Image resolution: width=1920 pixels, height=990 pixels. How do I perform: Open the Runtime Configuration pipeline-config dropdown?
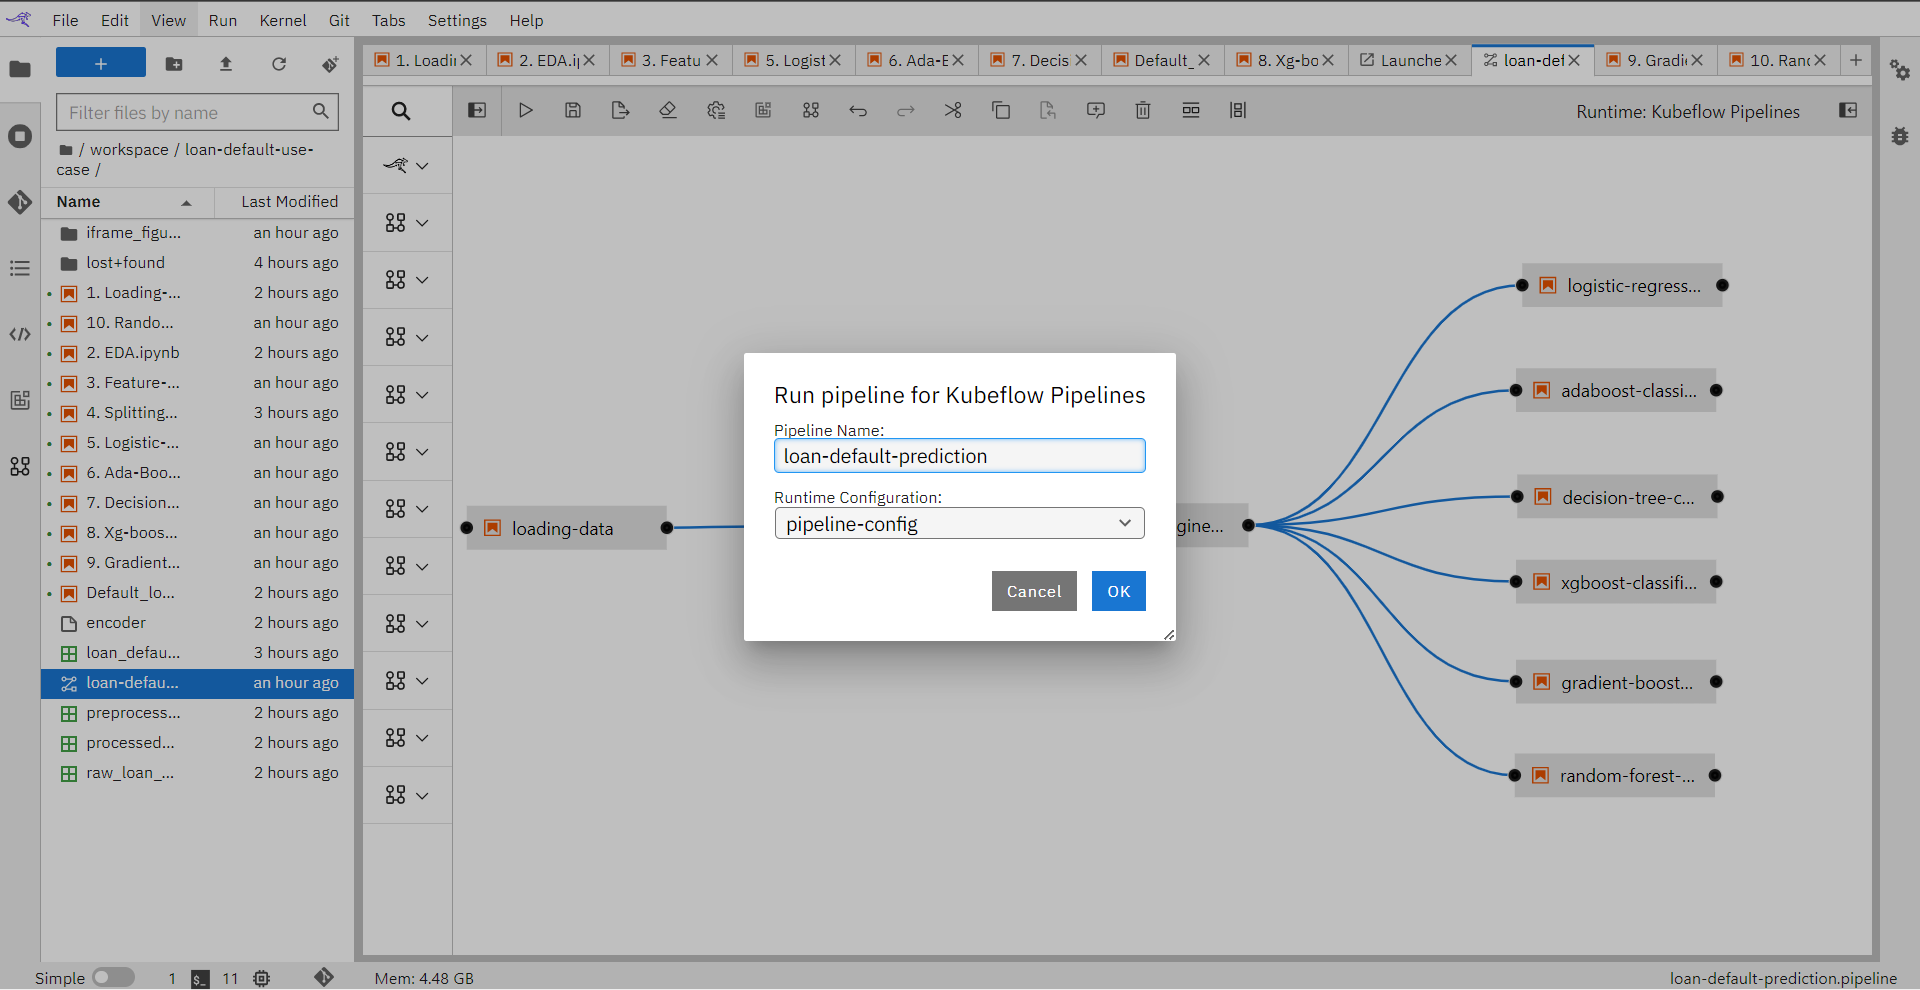tap(960, 524)
